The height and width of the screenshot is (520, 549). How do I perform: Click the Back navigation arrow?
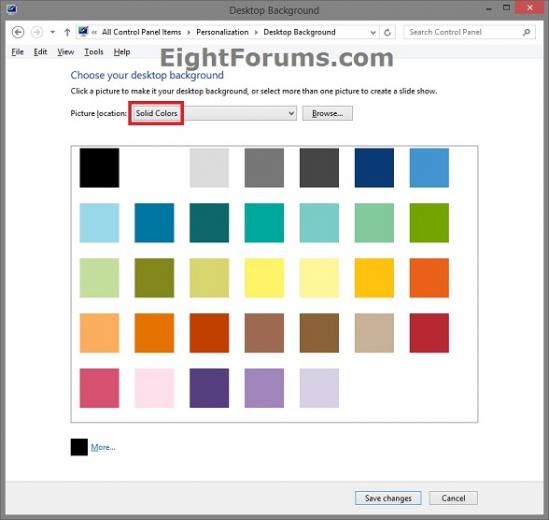[x=18, y=32]
